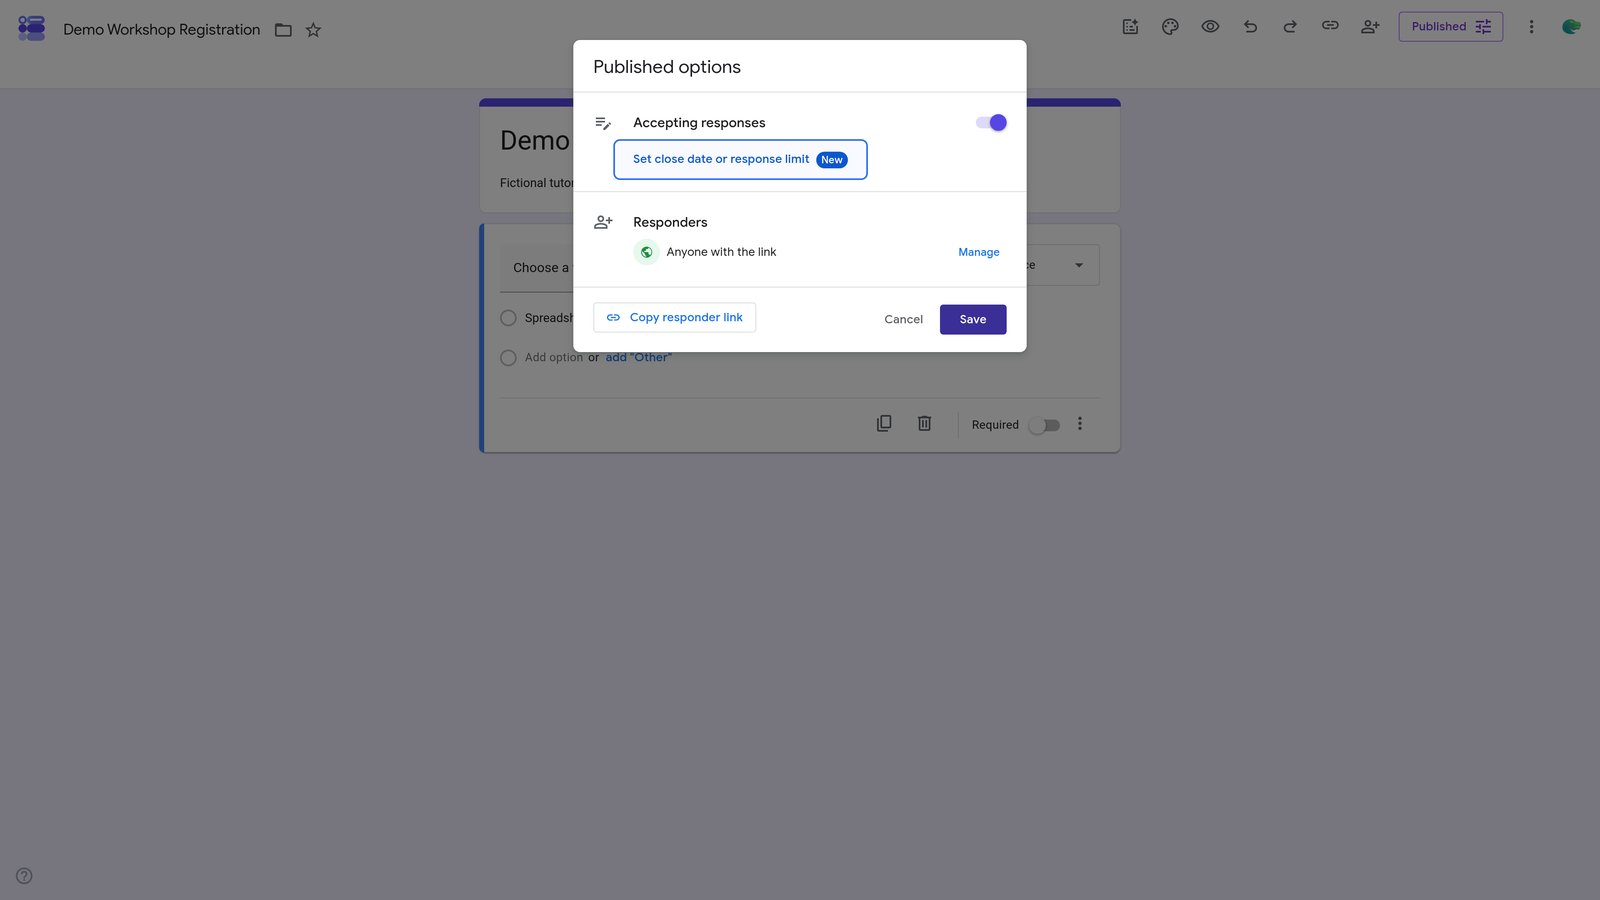Click the redo arrow icon
The height and width of the screenshot is (900, 1600).
[x=1290, y=27]
